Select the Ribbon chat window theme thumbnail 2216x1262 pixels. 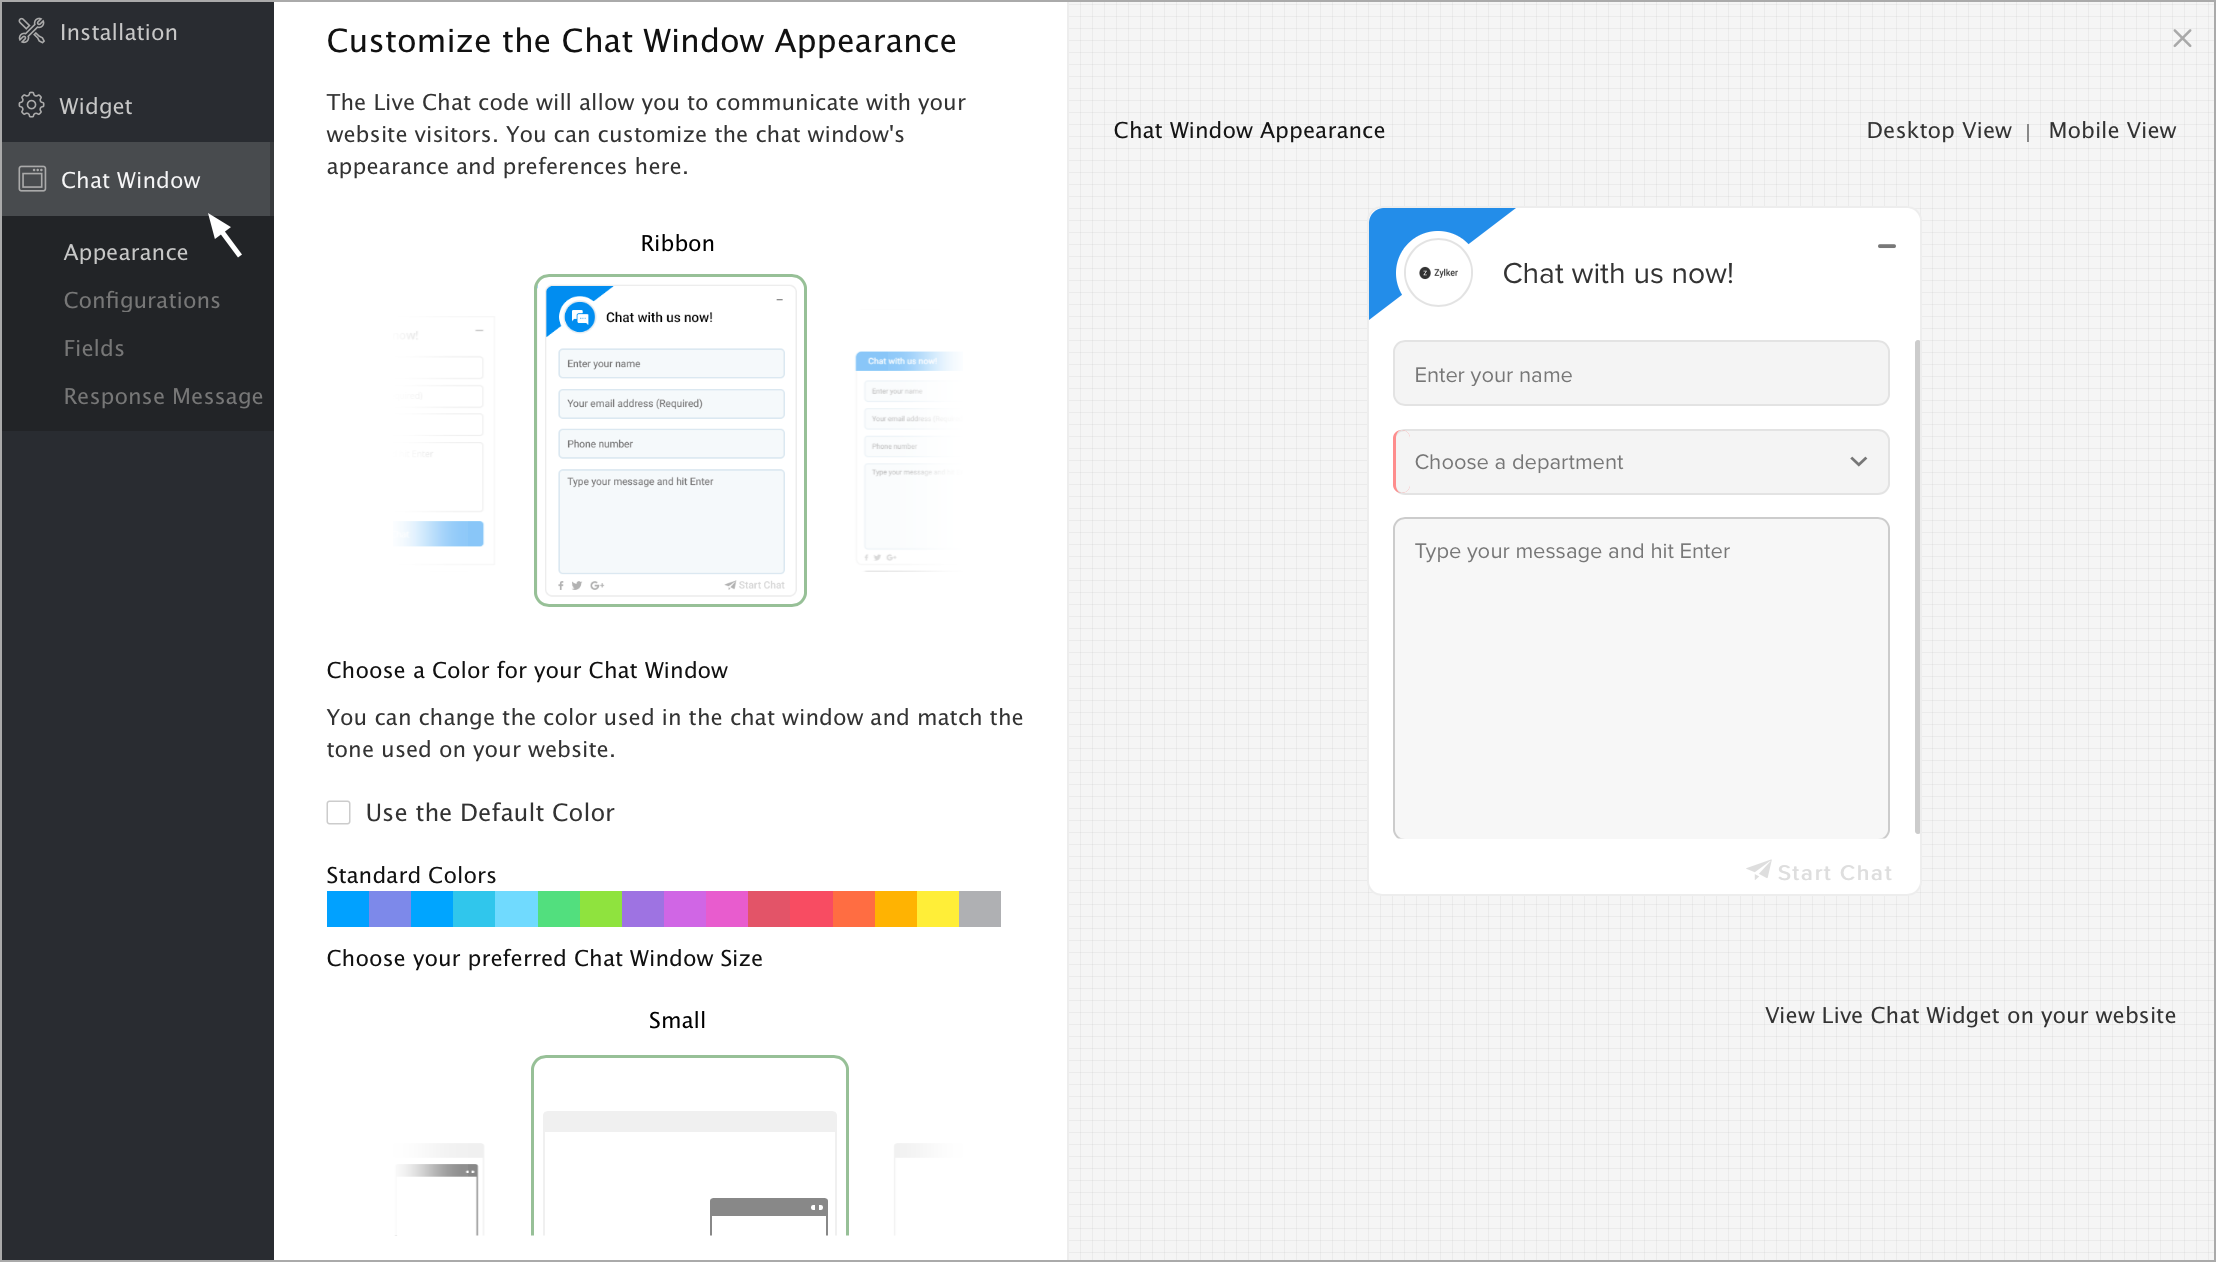pyautogui.click(x=670, y=440)
